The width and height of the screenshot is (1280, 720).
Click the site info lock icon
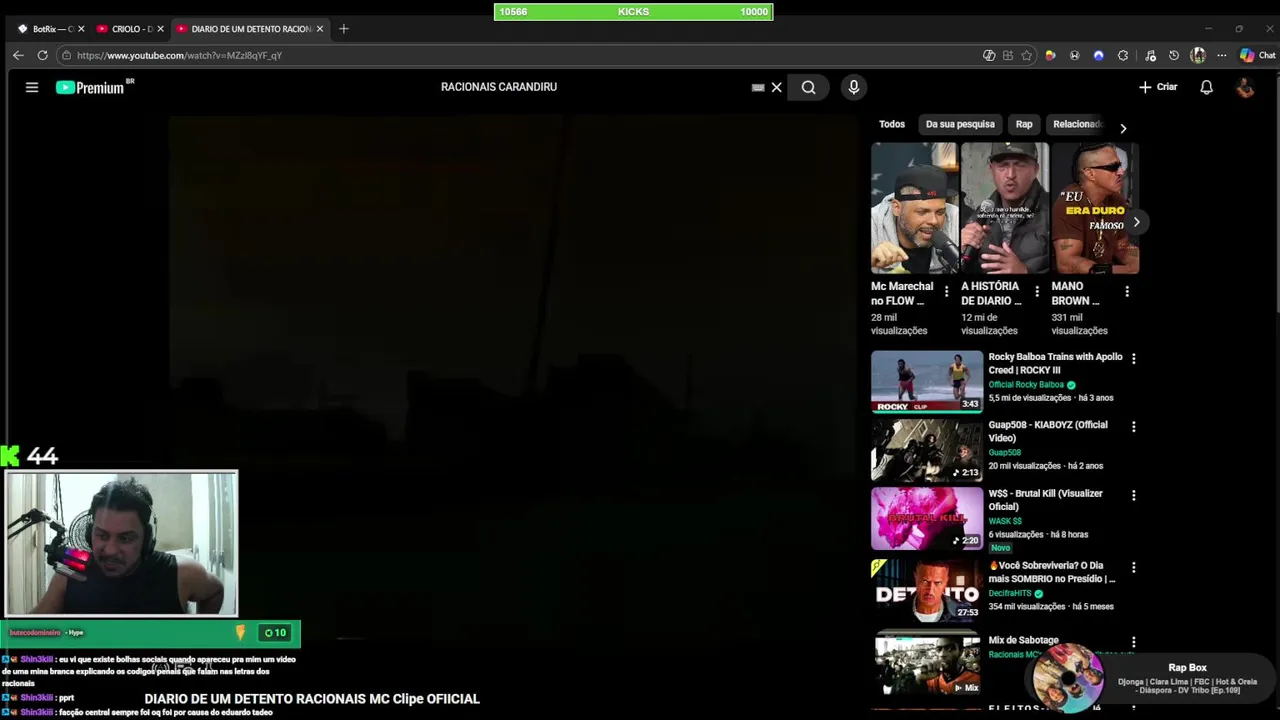pos(66,55)
